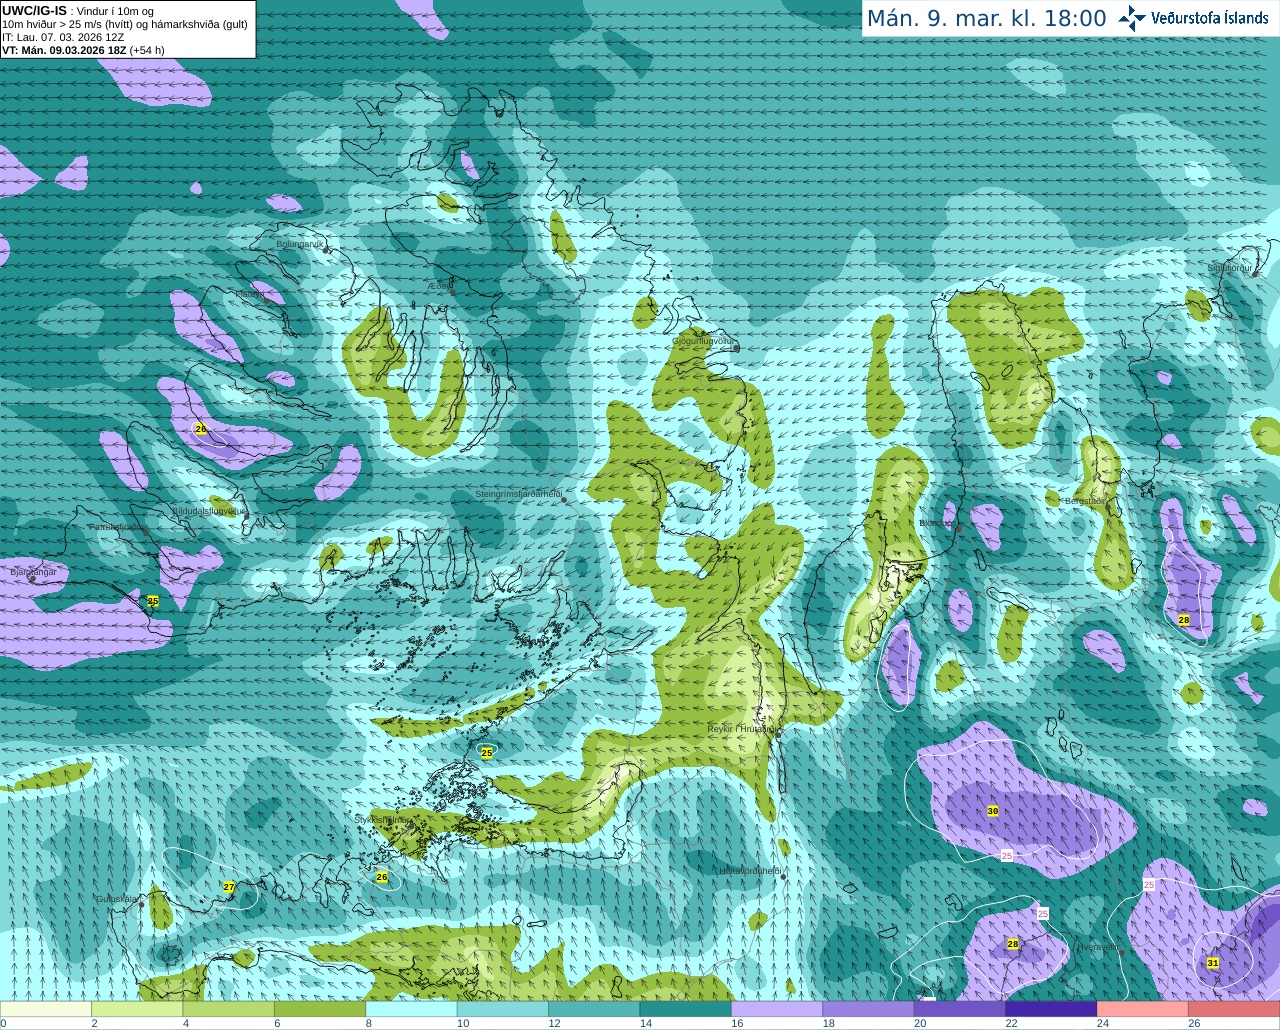Viewport: 1280px width, 1030px height.
Task: Click the legend swatch between 2 and 4
Action: 138,1010
